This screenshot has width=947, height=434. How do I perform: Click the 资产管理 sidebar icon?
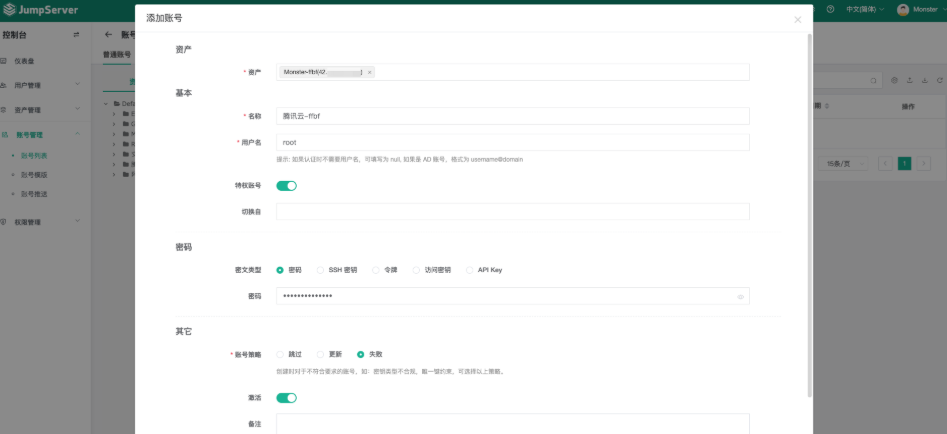(4, 110)
